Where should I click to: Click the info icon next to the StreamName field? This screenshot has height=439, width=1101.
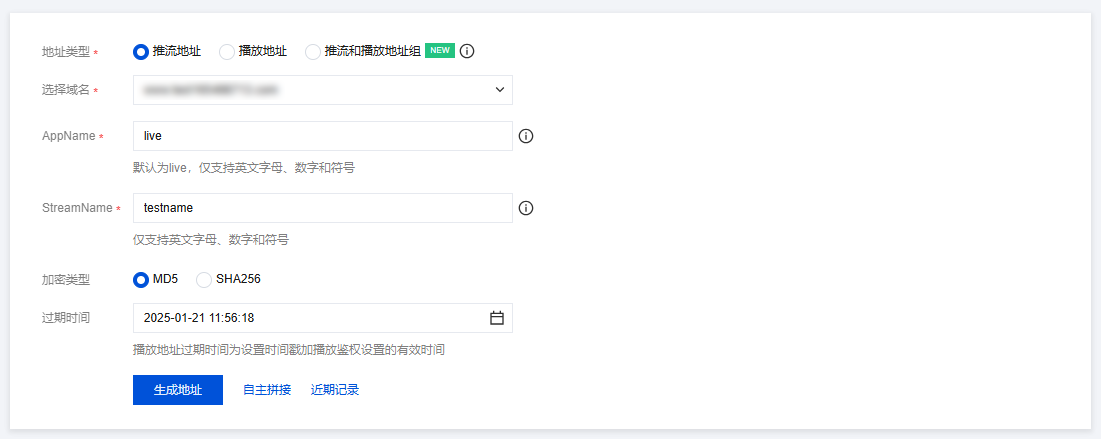click(526, 208)
